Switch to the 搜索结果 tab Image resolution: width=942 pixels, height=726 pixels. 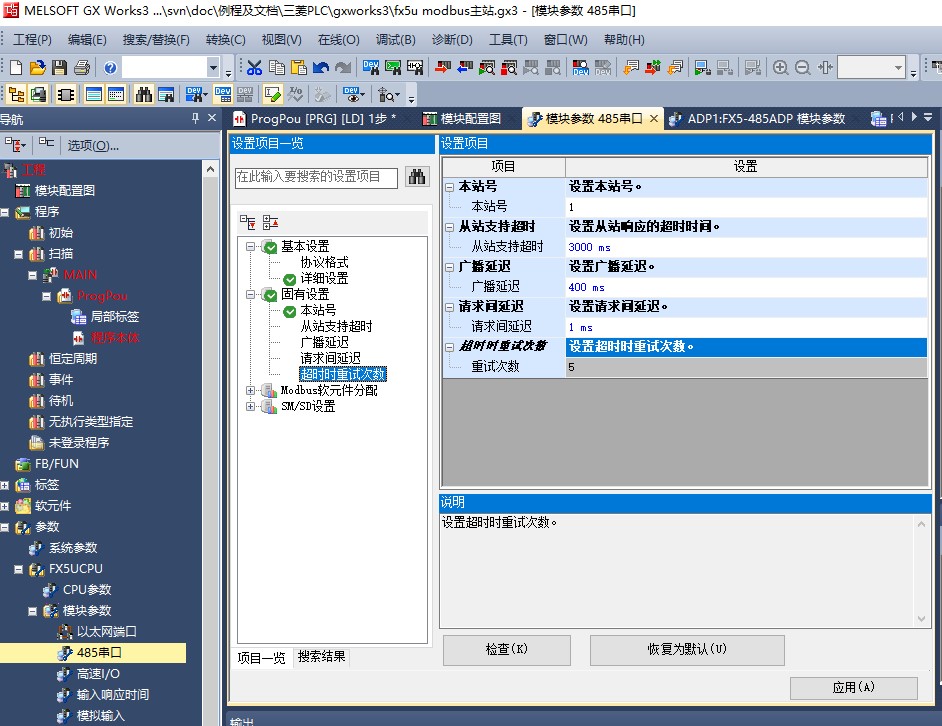pyautogui.click(x=322, y=657)
